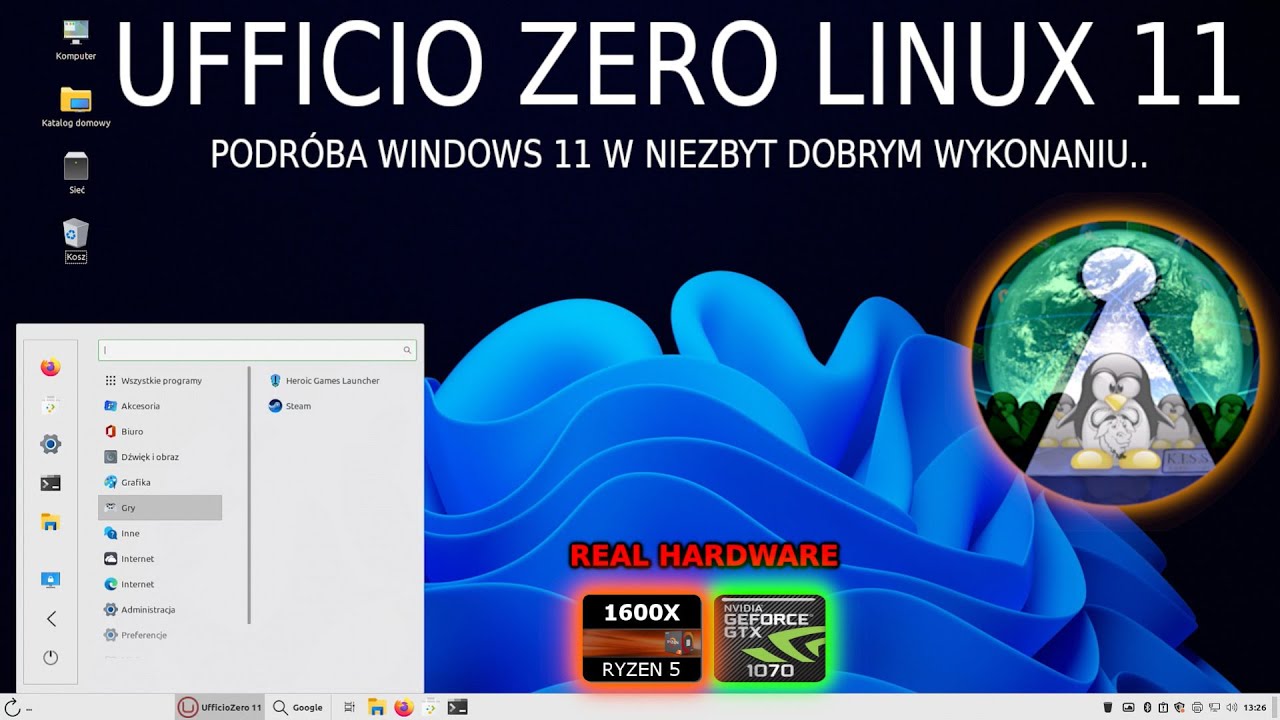
Task: Click inside the menu search field
Action: (x=257, y=350)
